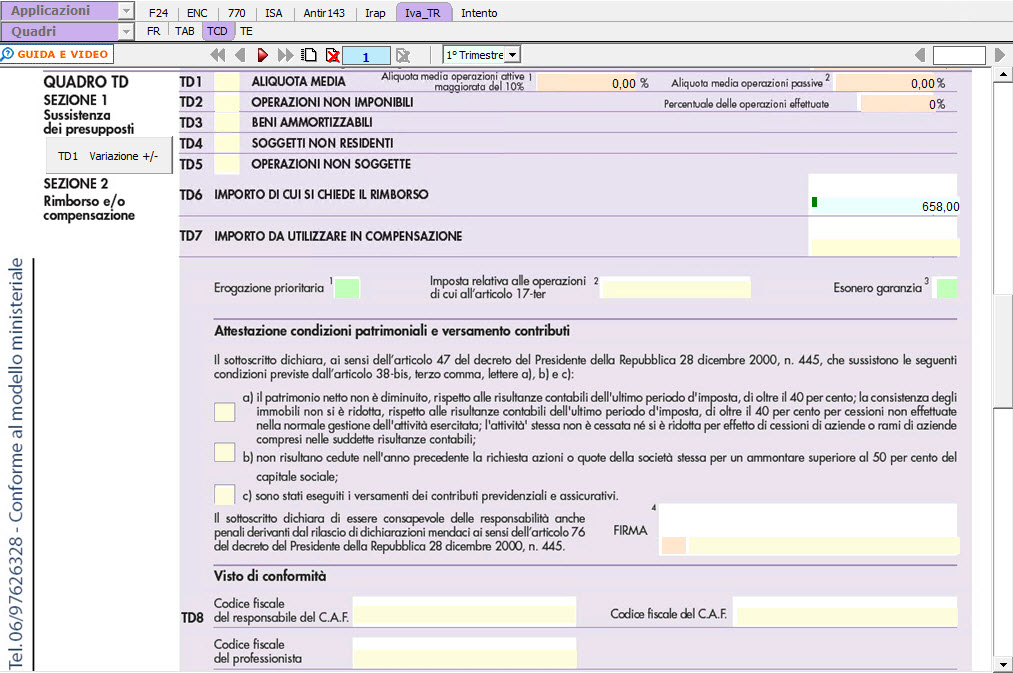1013x673 pixels.
Task: Select the Iva_TR tab
Action: pos(423,13)
